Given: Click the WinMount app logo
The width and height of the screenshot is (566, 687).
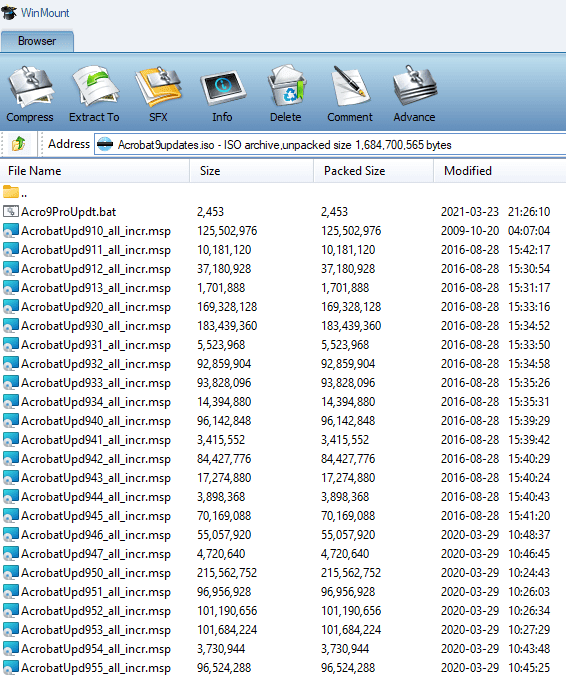Looking at the screenshot, I should 9,12.
